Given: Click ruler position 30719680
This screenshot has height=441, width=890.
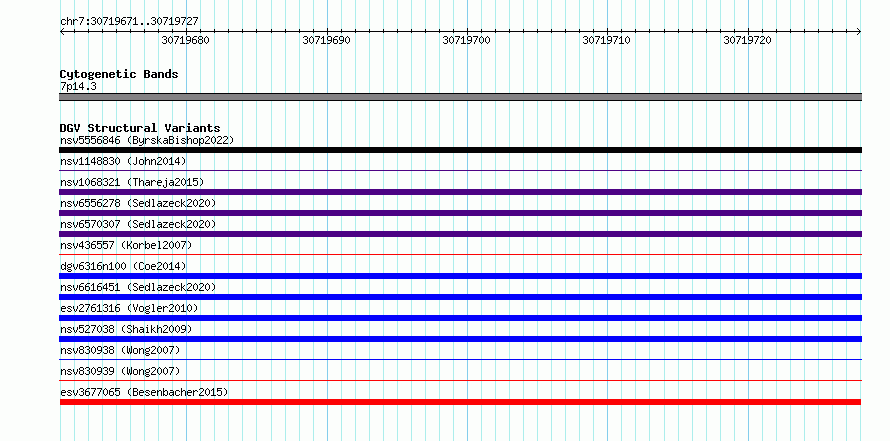Looking at the screenshot, I should [186, 40].
